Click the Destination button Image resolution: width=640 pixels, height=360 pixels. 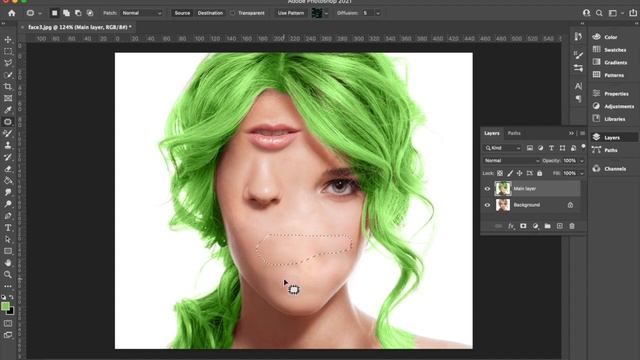pyautogui.click(x=210, y=13)
